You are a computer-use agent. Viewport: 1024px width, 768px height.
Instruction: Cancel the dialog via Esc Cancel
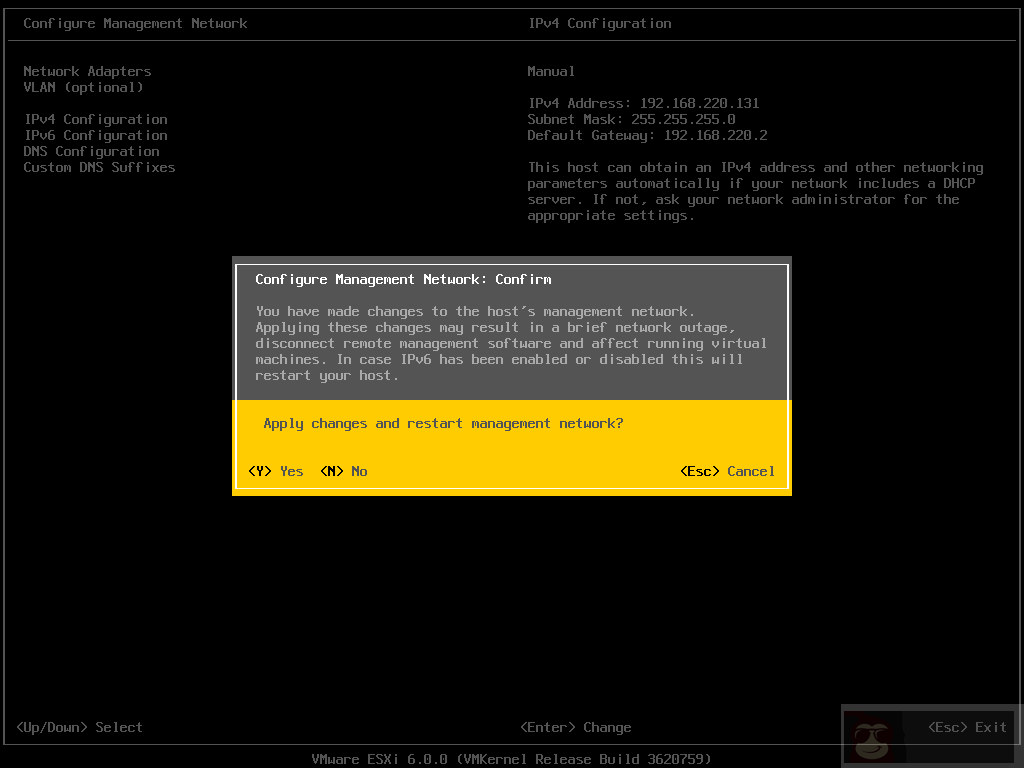(727, 471)
